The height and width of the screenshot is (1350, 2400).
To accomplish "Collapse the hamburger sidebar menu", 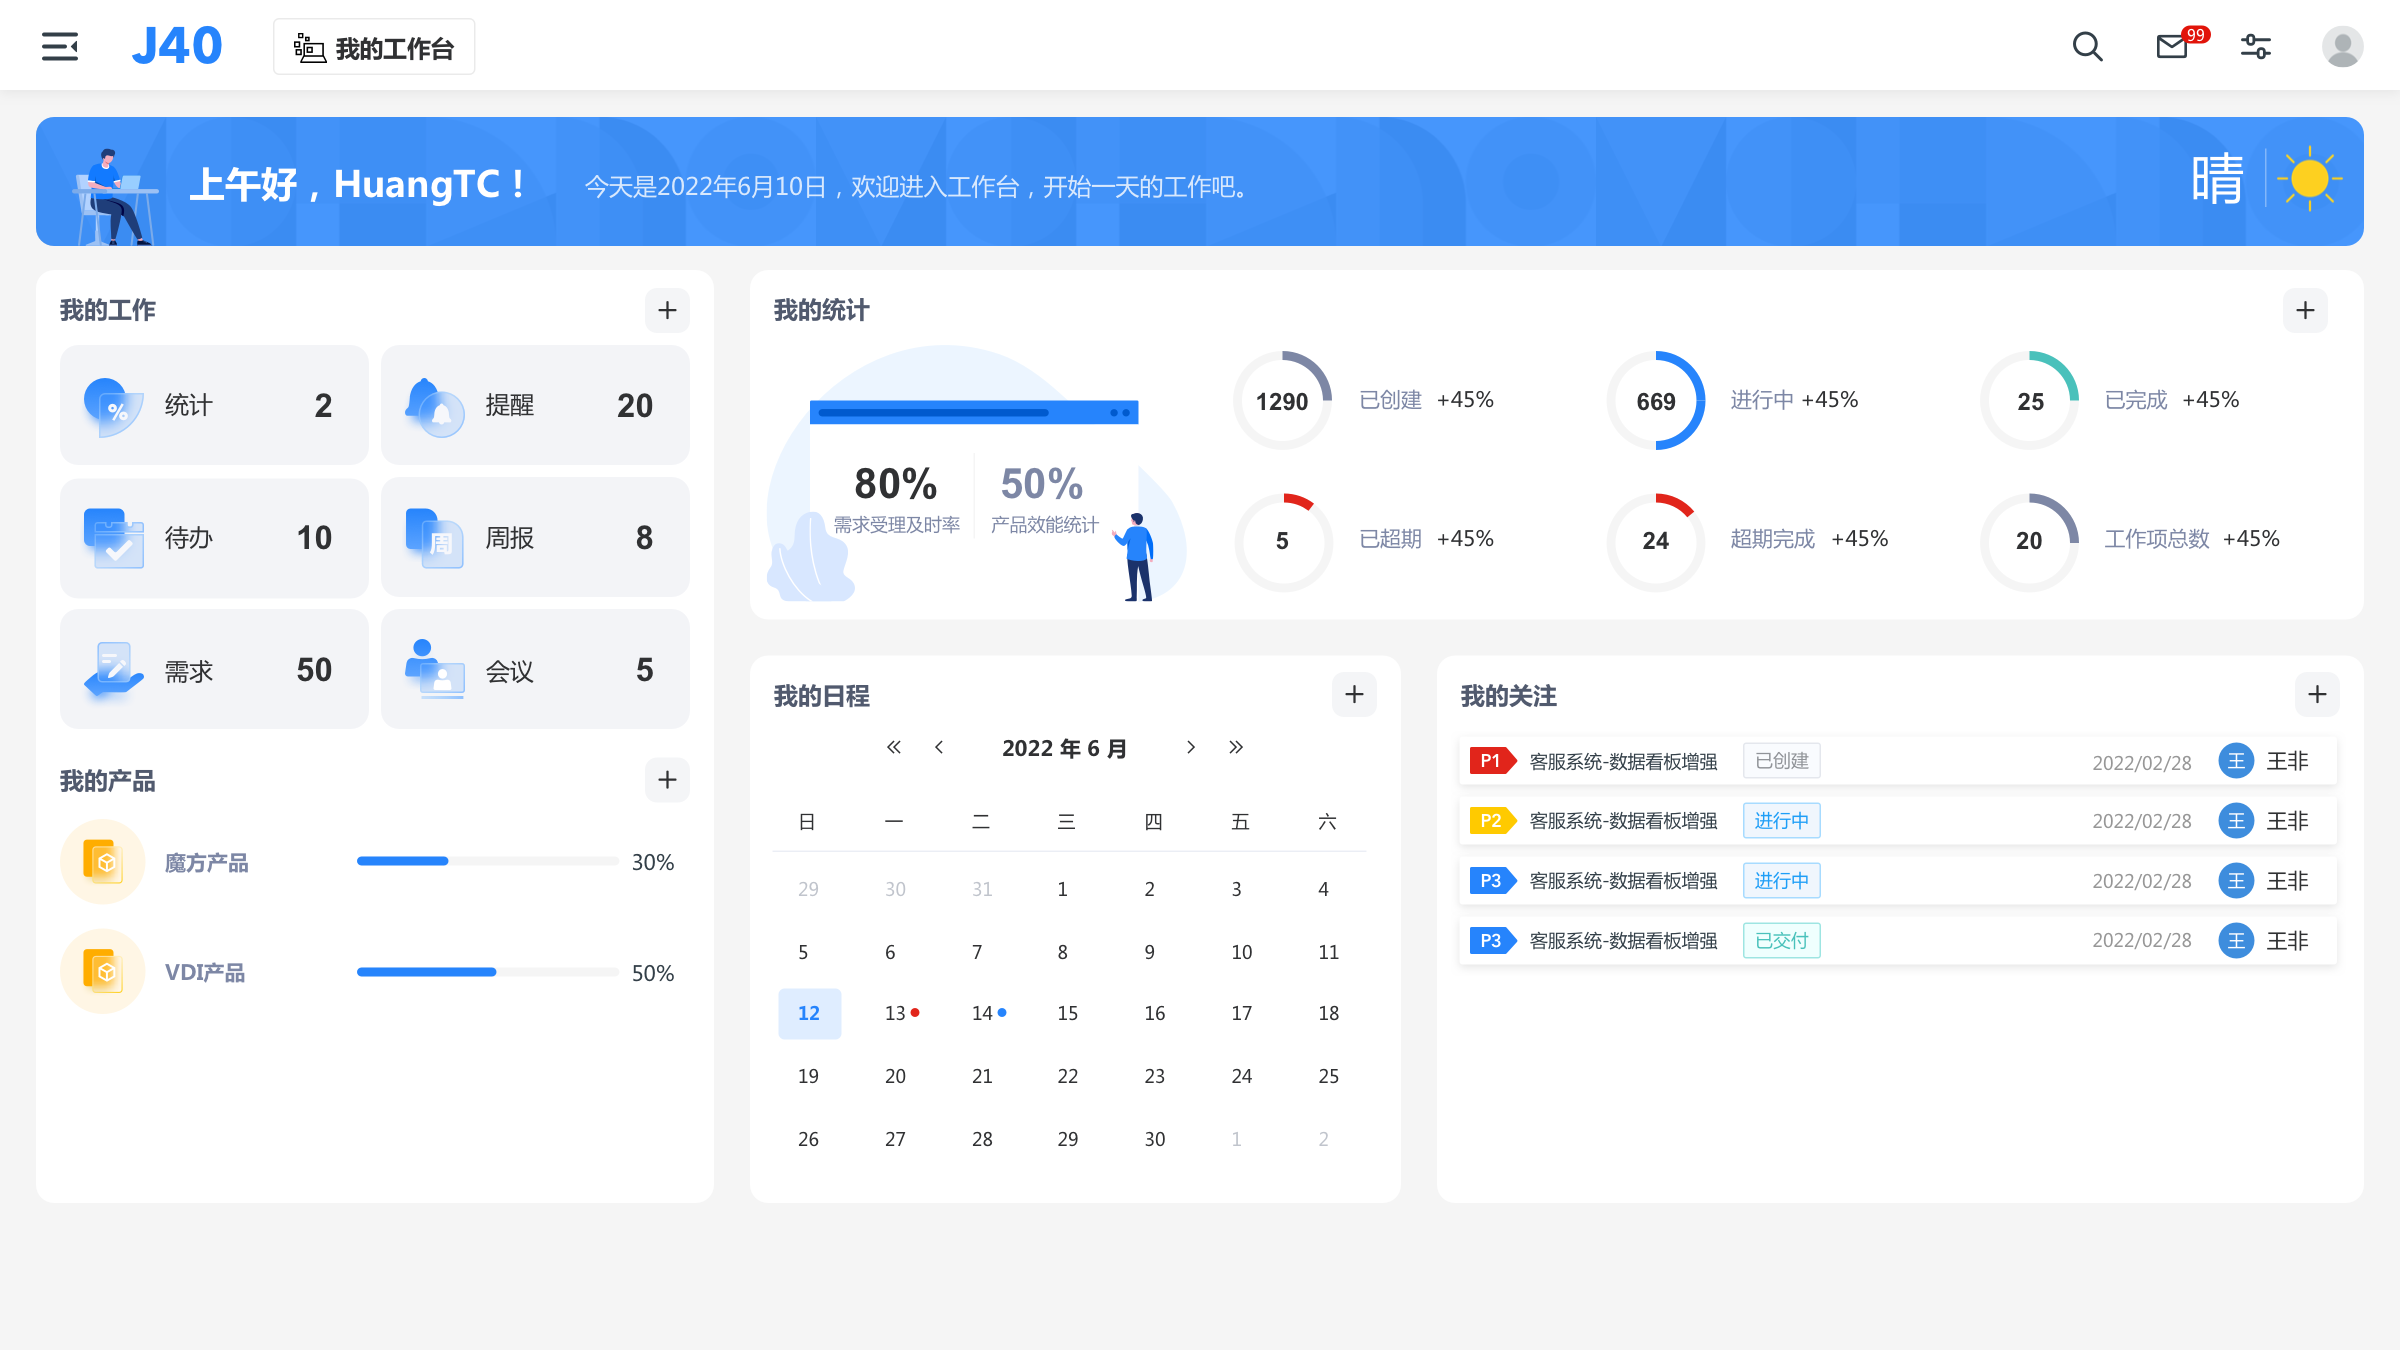I will tap(60, 46).
